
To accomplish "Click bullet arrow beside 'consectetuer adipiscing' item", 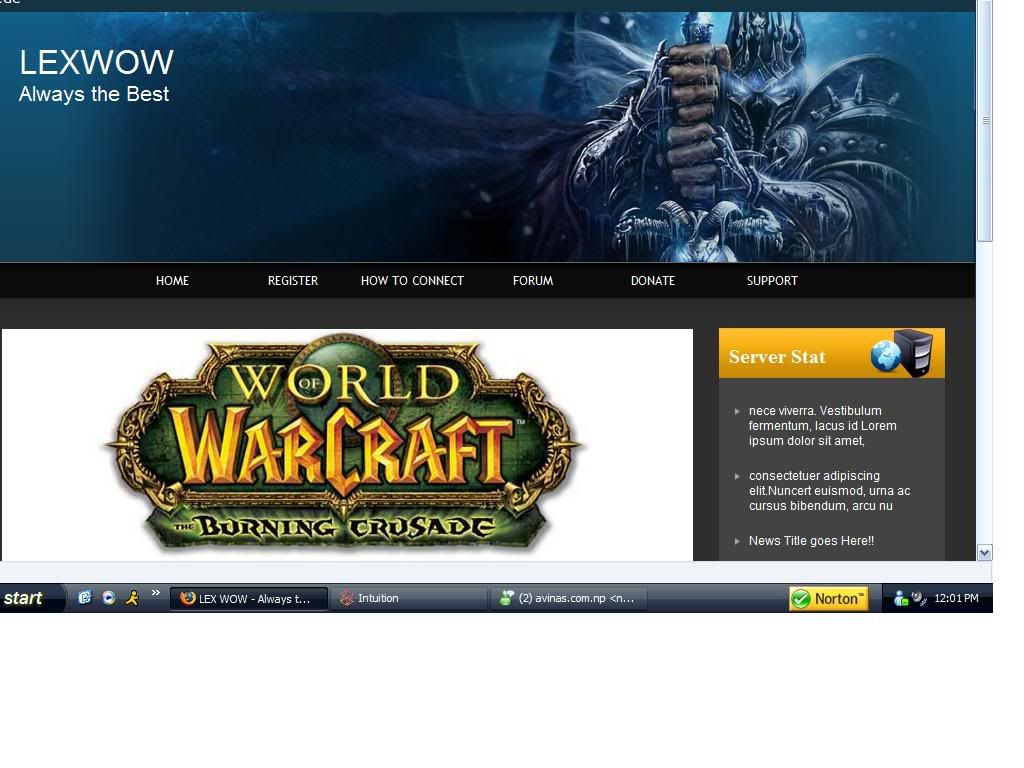I will tap(737, 476).
